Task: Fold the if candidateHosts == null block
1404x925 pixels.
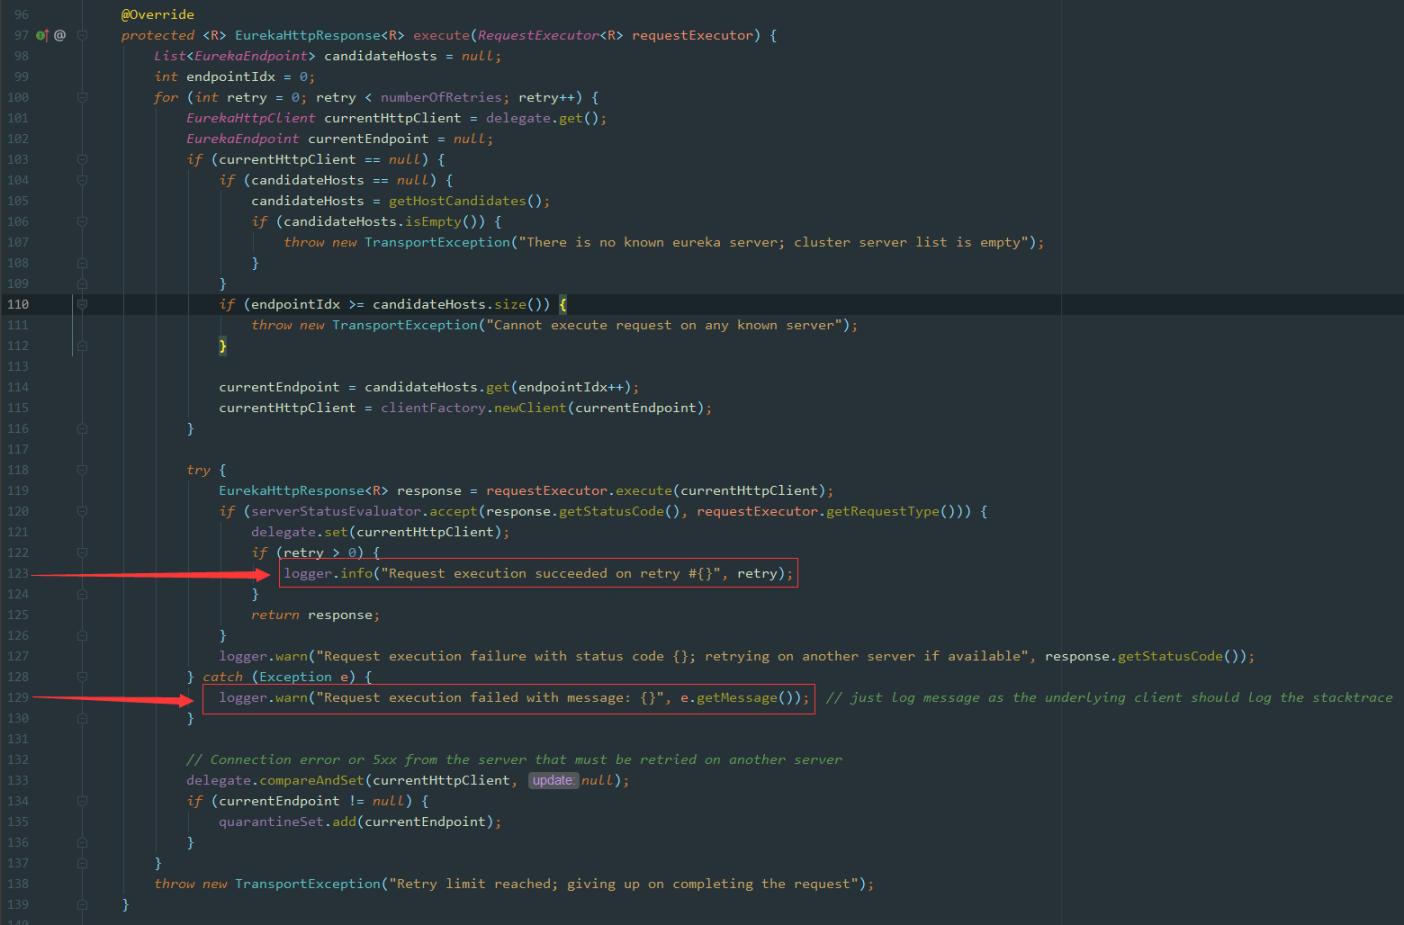Action: click(x=82, y=180)
